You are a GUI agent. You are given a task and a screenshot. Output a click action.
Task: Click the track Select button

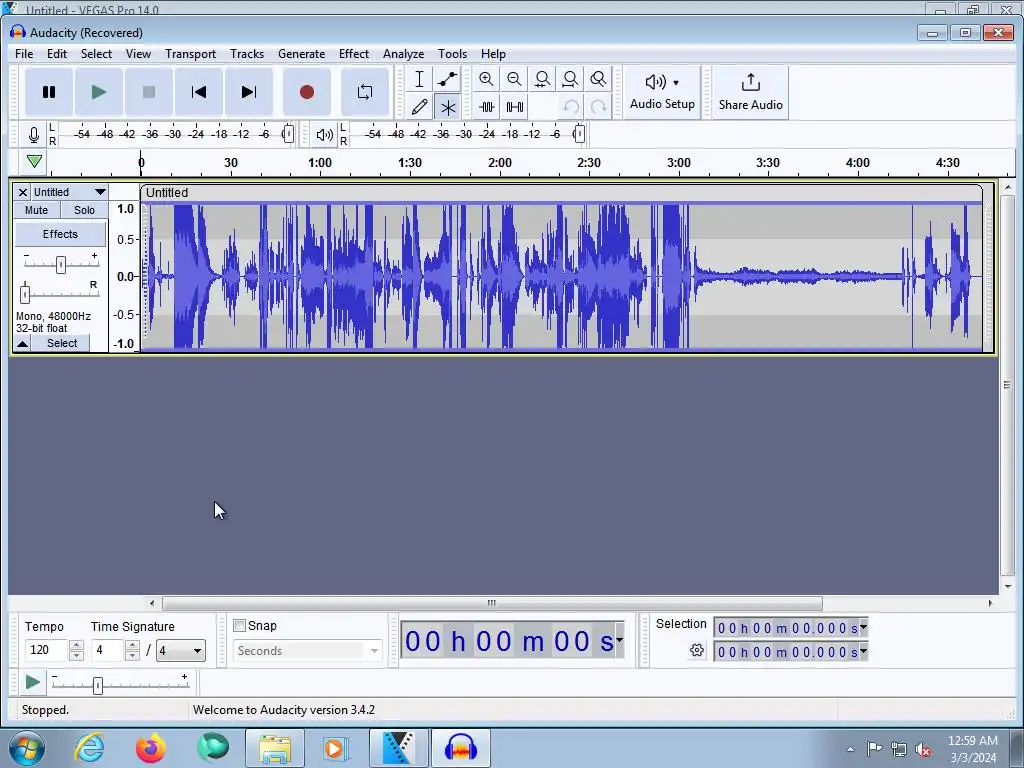(62, 344)
